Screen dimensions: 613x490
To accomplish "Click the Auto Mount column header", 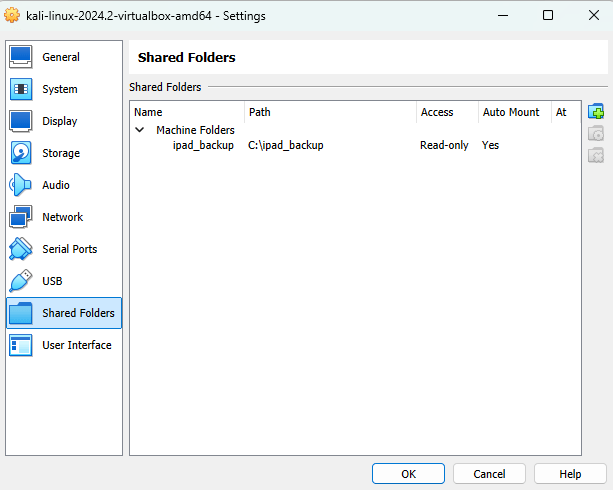I will 510,112.
